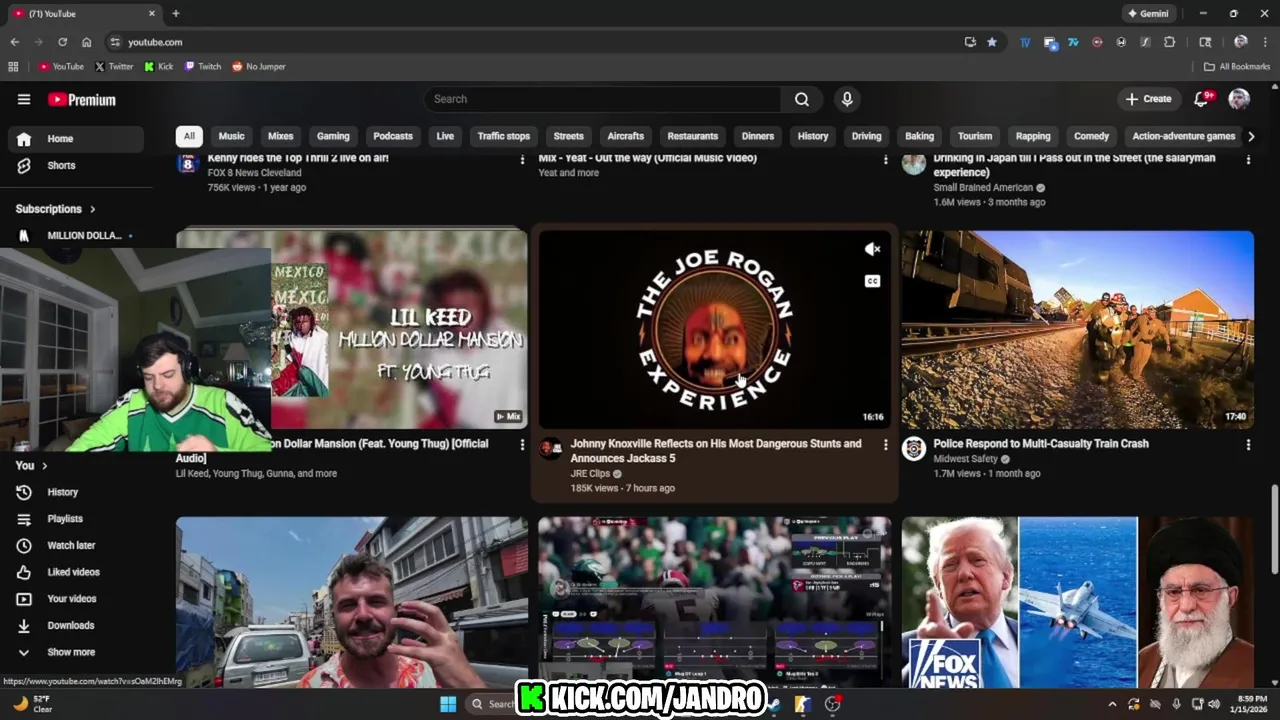Open the Kick bookmark
The image size is (1280, 720).
(158, 66)
